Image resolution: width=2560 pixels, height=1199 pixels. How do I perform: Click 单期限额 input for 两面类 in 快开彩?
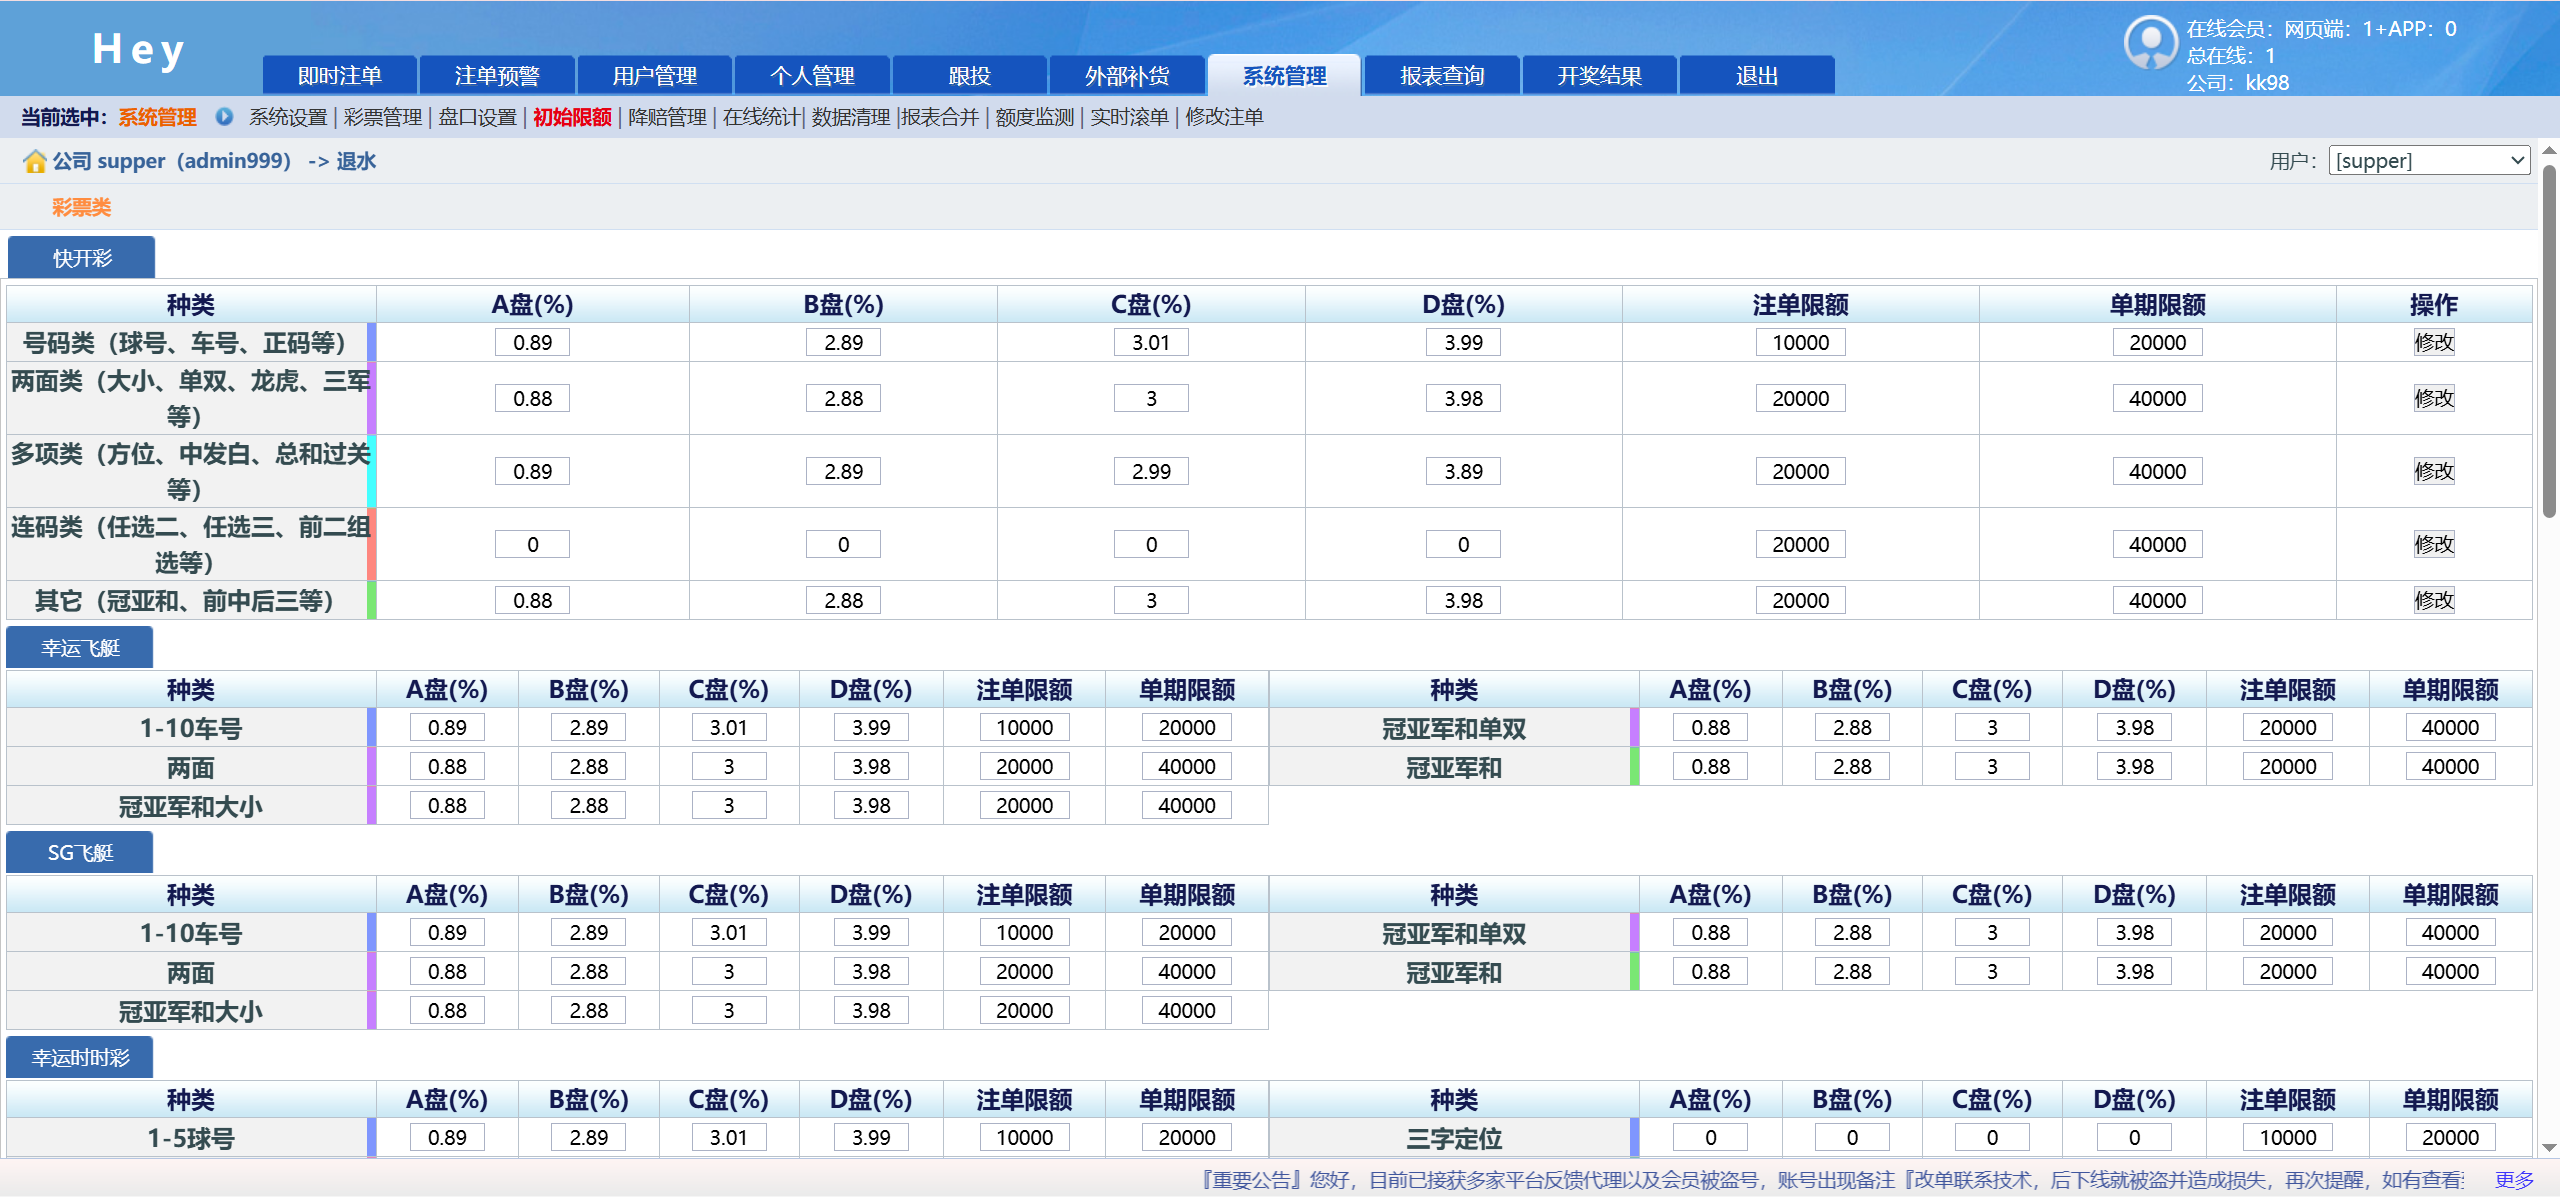click(x=2157, y=398)
